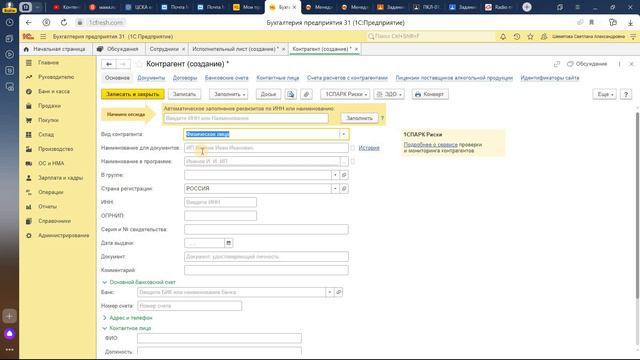Open new browser tab with plus button
Image resolution: width=640 pixels, height=360 pixels.
click(x=527, y=7)
